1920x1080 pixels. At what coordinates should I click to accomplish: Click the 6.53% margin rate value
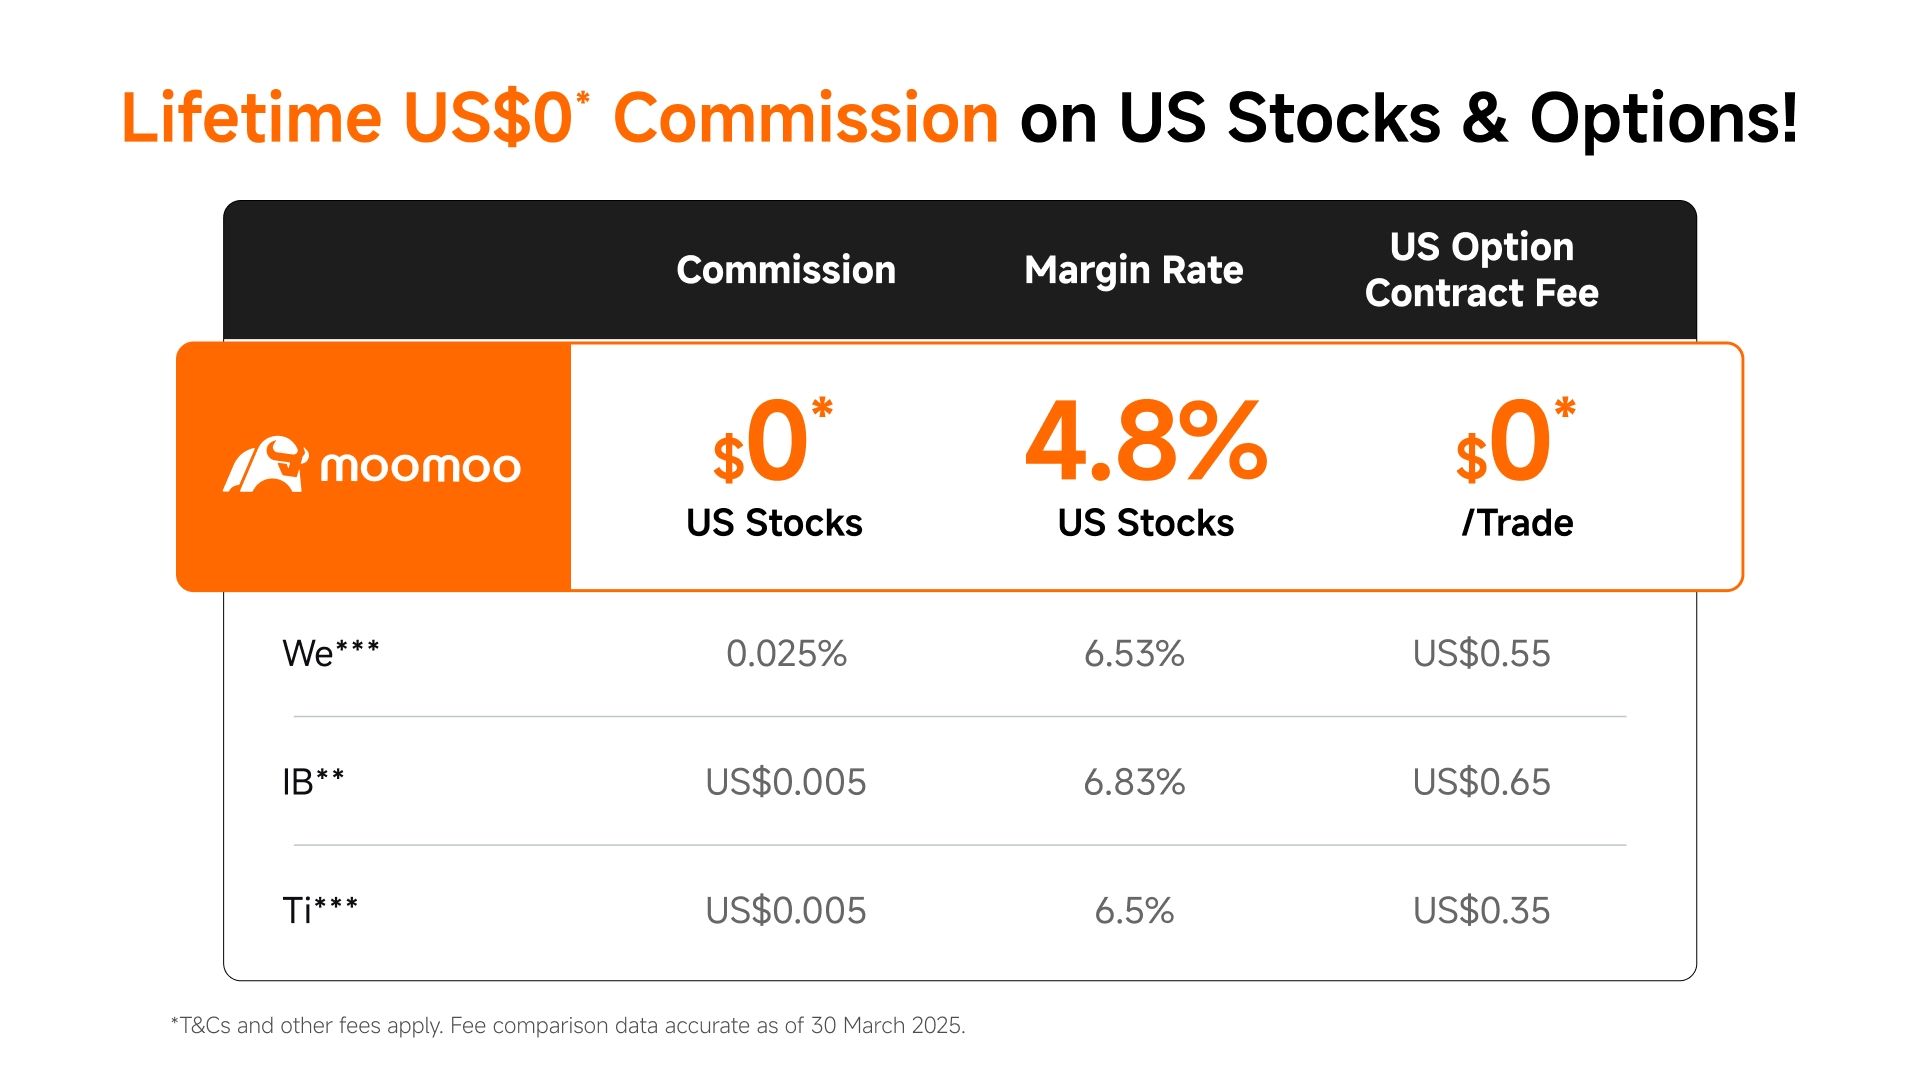(1134, 654)
